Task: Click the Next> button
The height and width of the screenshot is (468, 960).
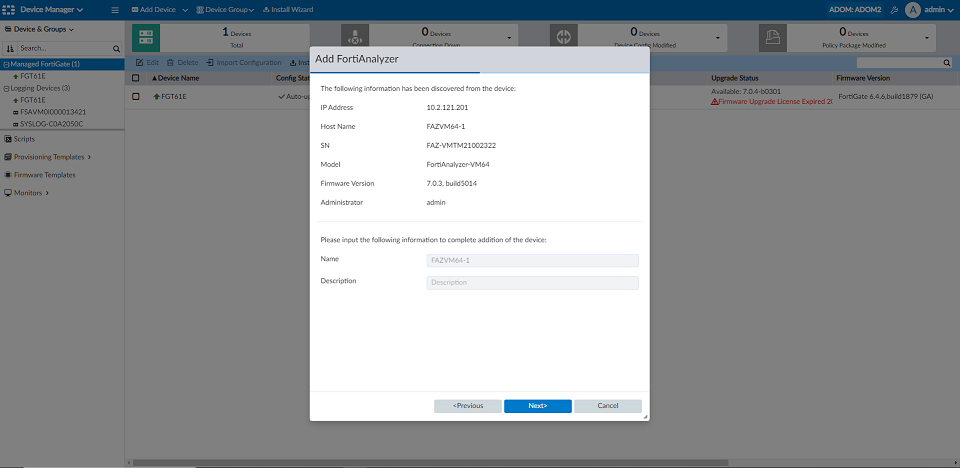Action: 538,406
